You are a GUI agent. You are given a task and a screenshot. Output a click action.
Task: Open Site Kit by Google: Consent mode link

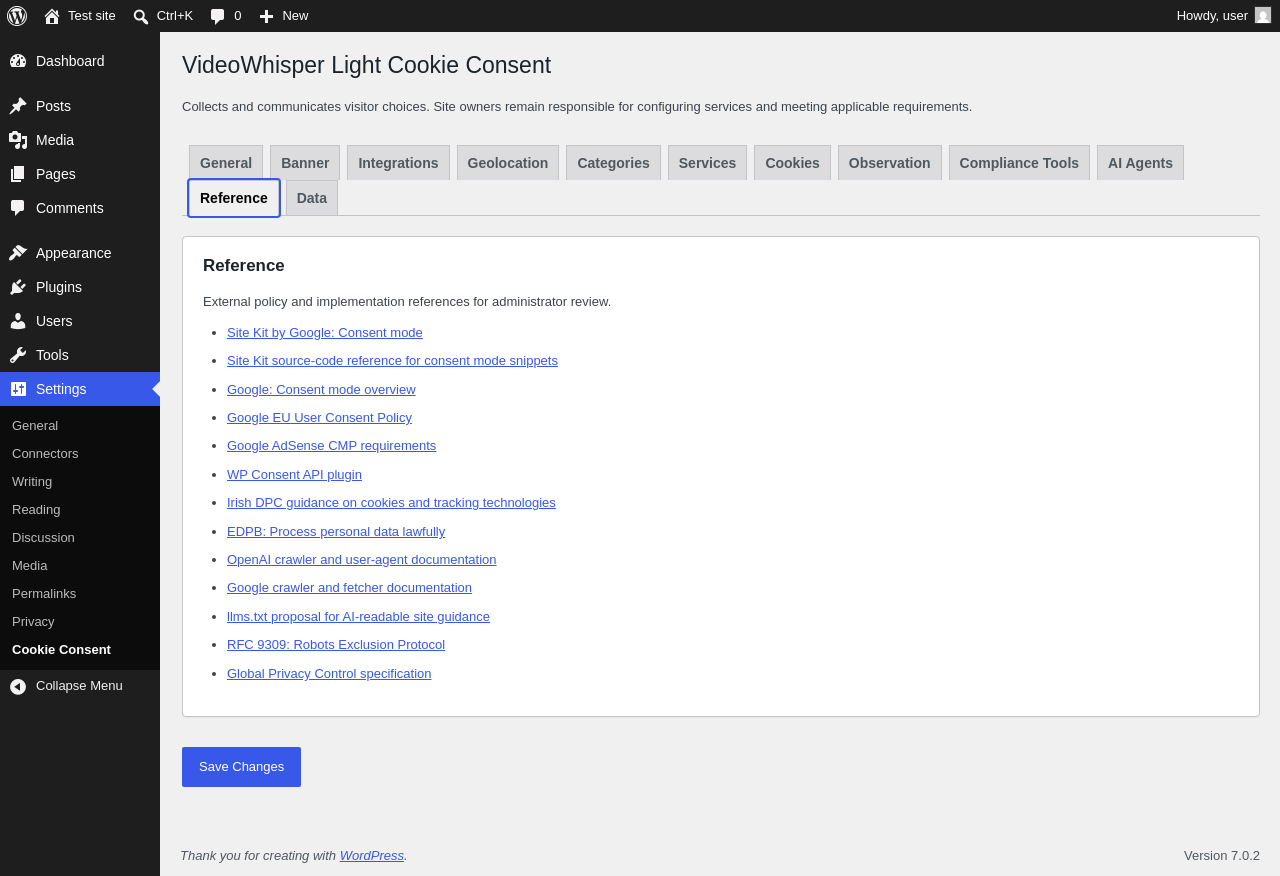point(325,333)
